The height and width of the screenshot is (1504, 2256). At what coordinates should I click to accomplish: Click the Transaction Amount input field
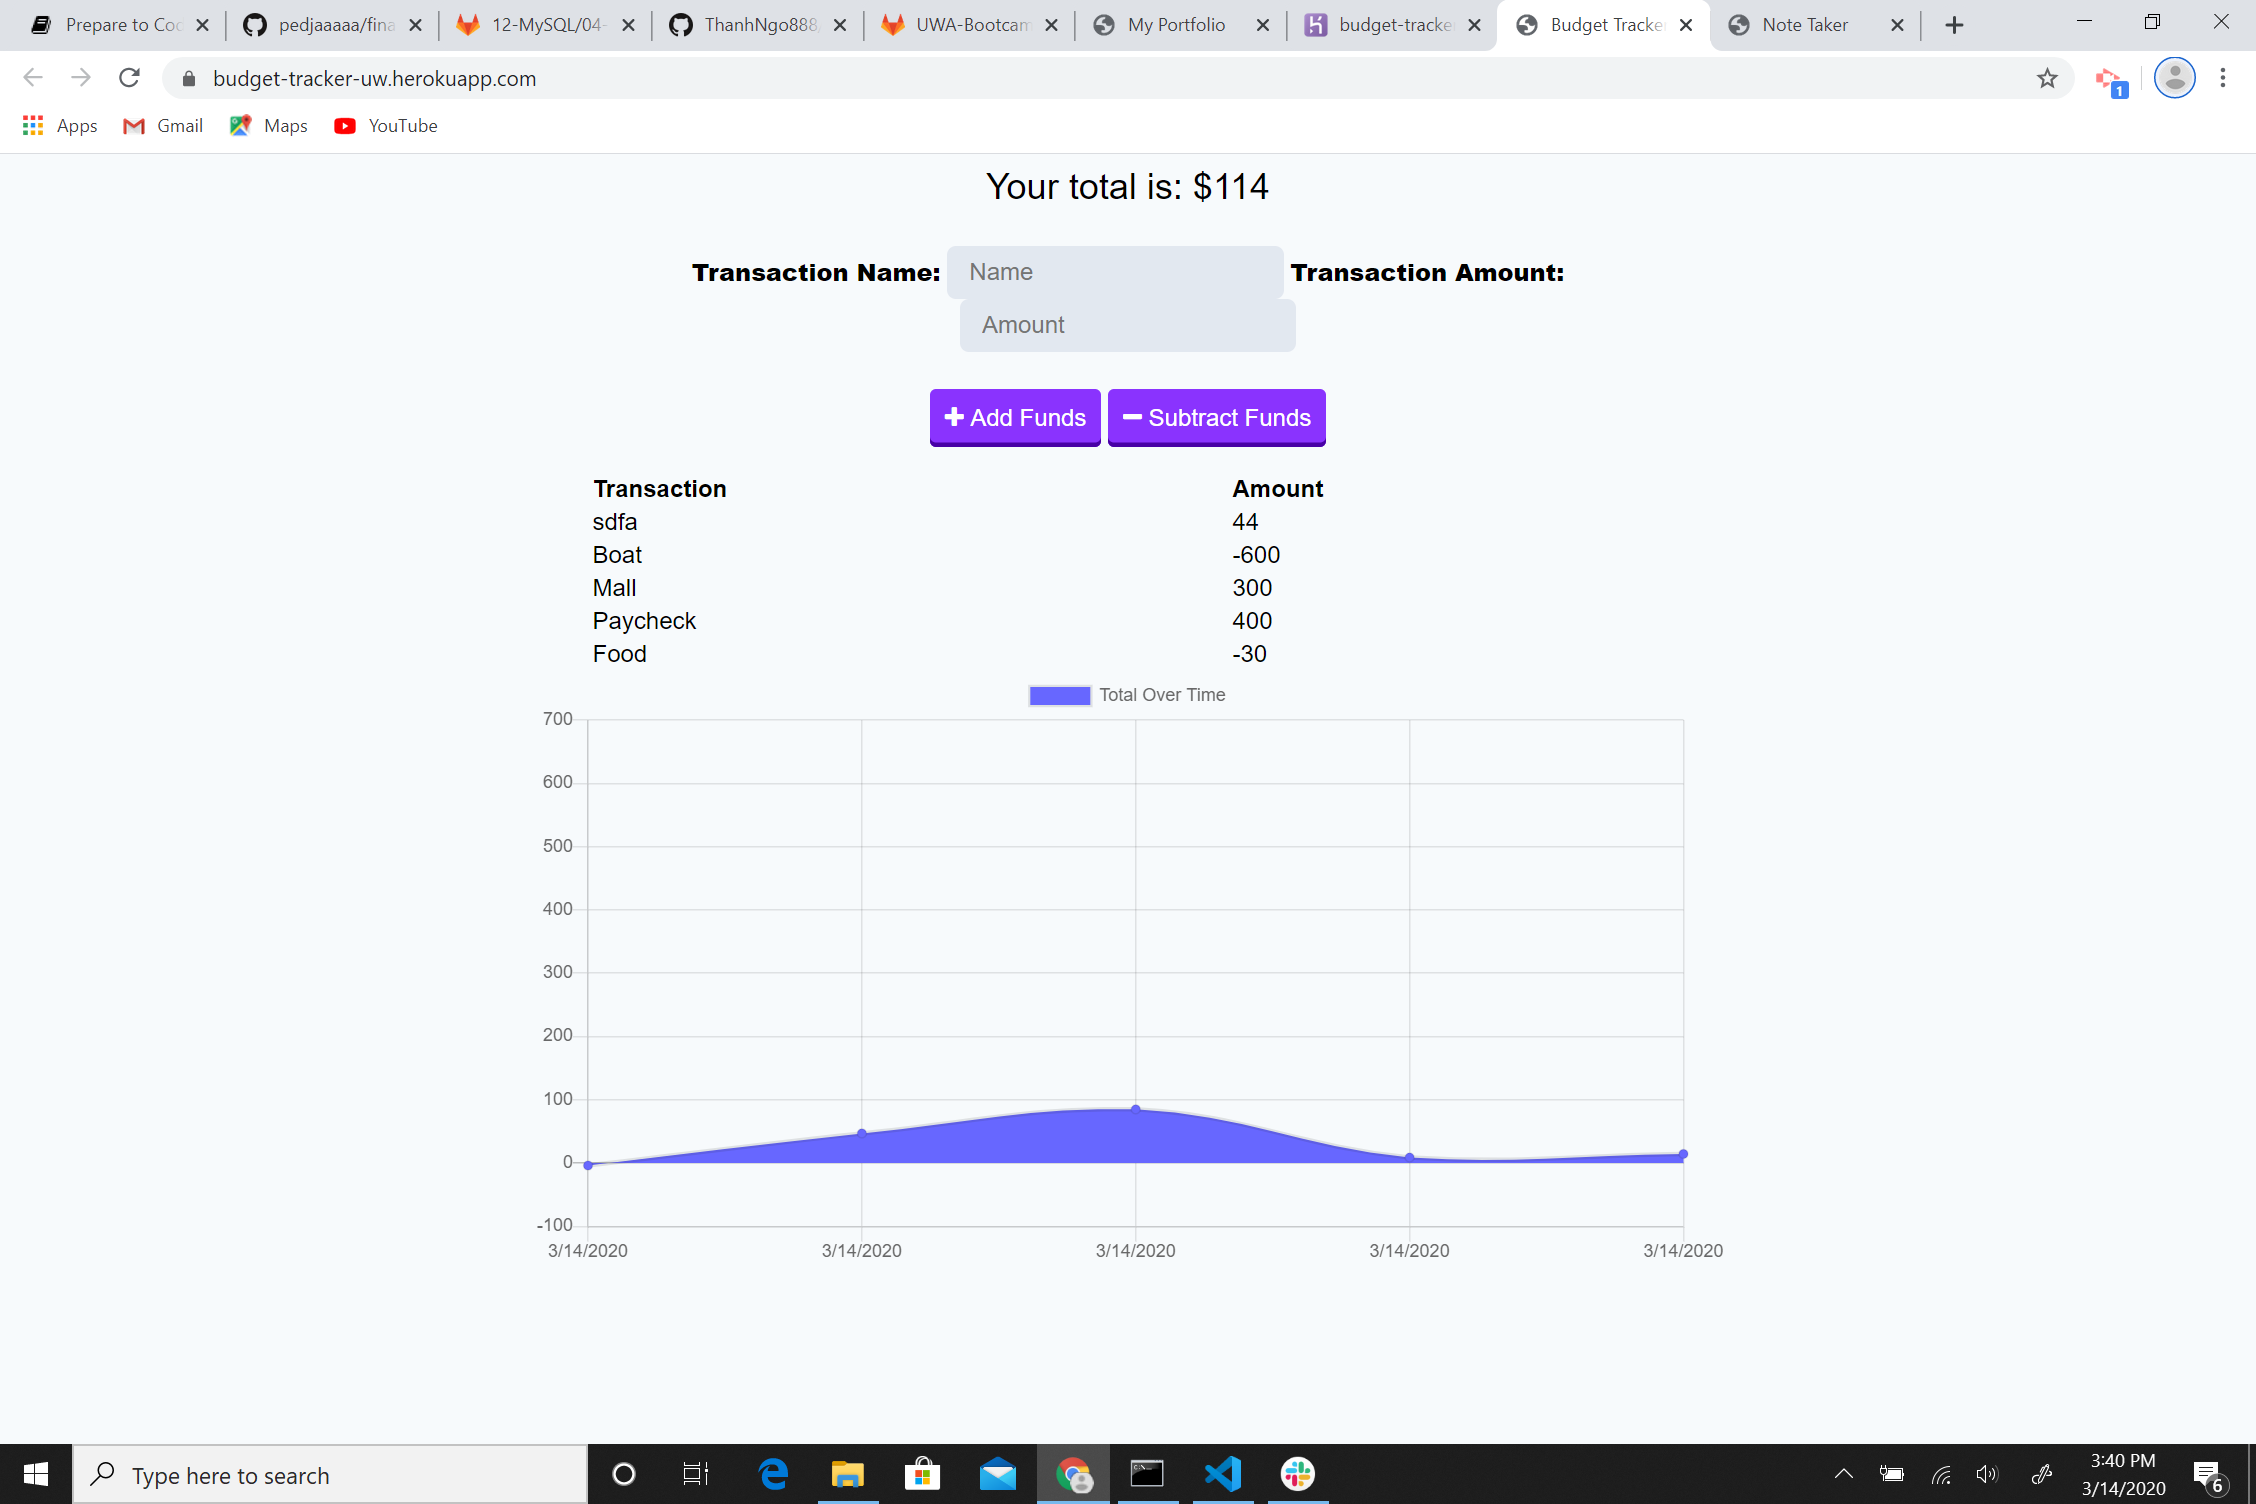pyautogui.click(x=1127, y=324)
